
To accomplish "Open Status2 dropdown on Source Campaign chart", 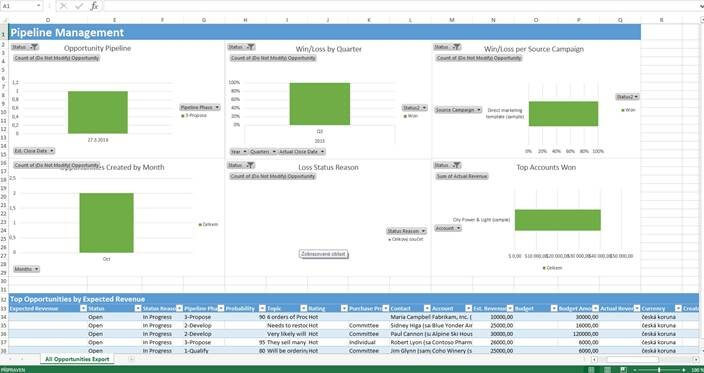I will click(627, 97).
